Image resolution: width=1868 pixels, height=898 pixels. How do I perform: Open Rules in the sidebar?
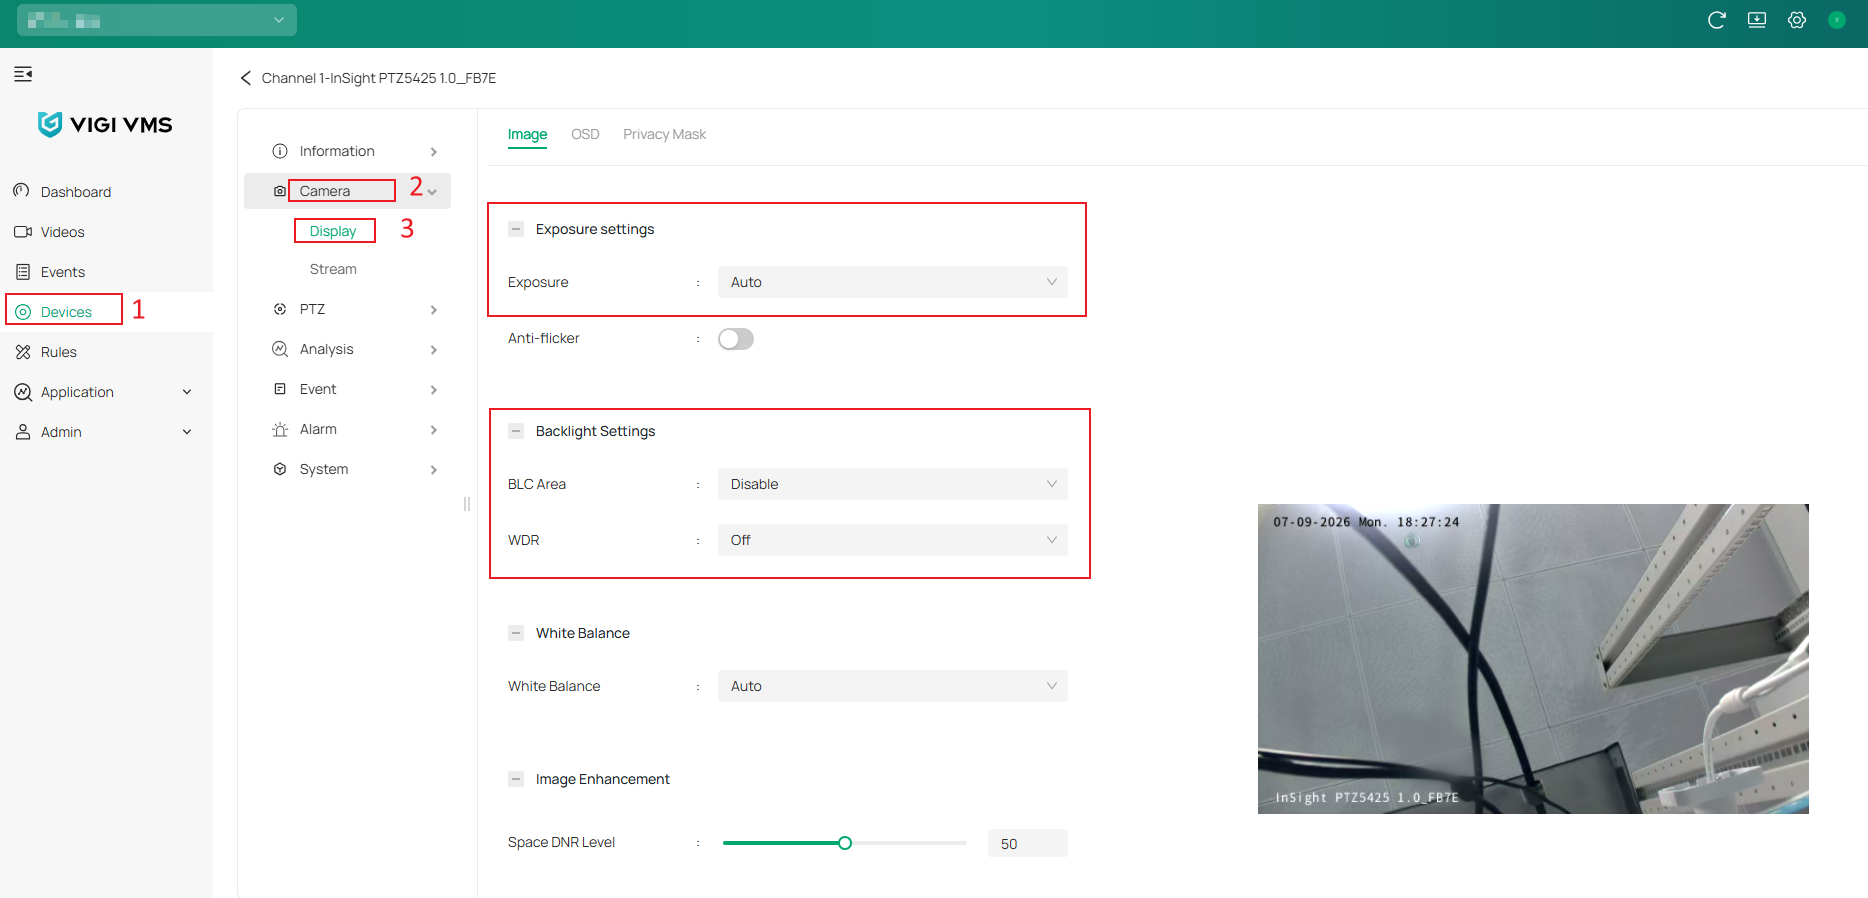(106, 352)
